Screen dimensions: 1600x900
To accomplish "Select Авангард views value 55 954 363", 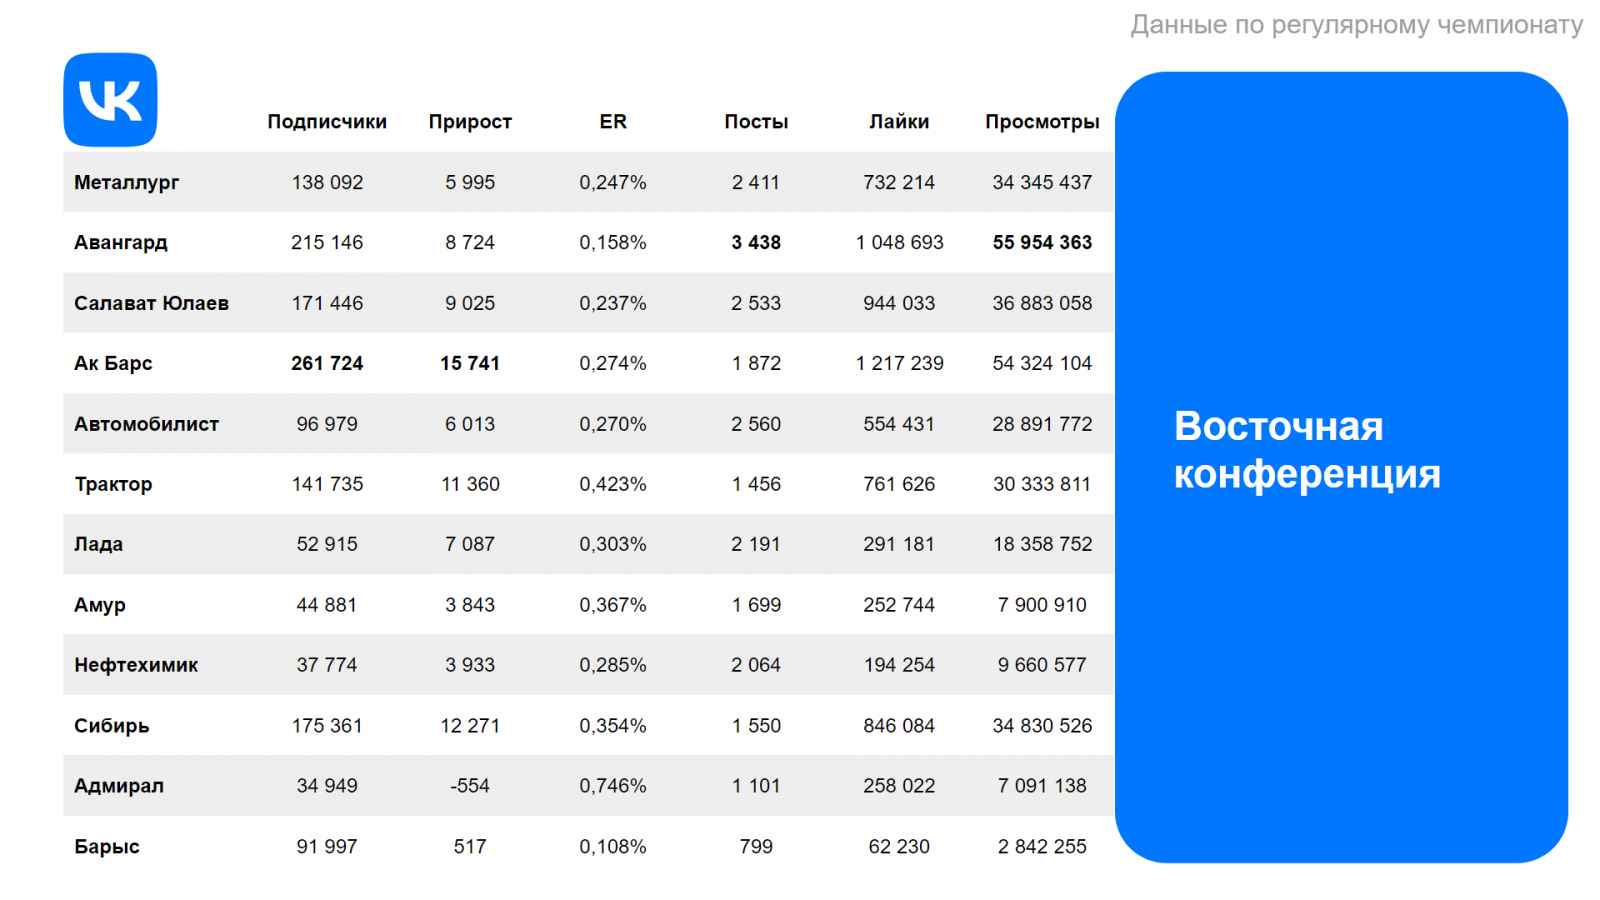I will (1042, 243).
